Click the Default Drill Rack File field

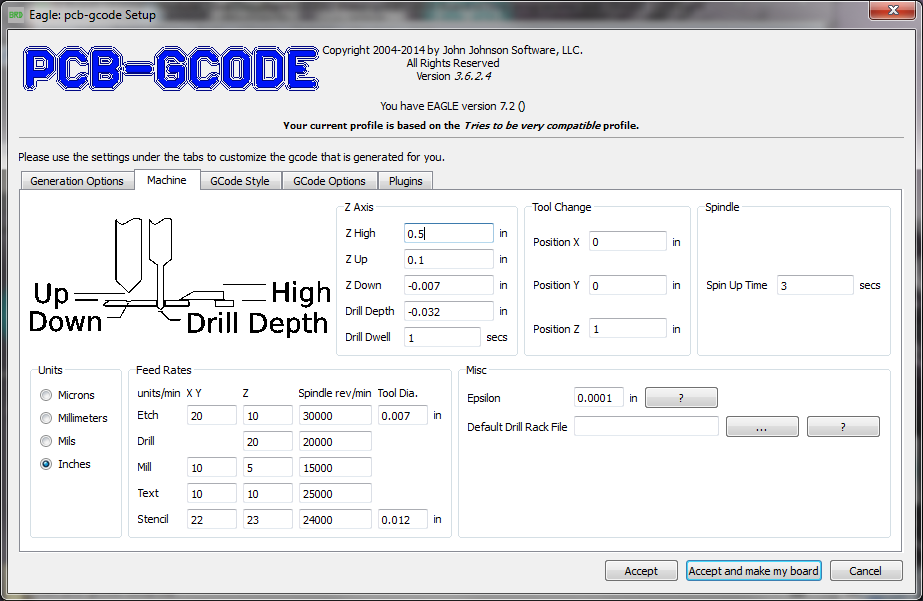pyautogui.click(x=646, y=427)
